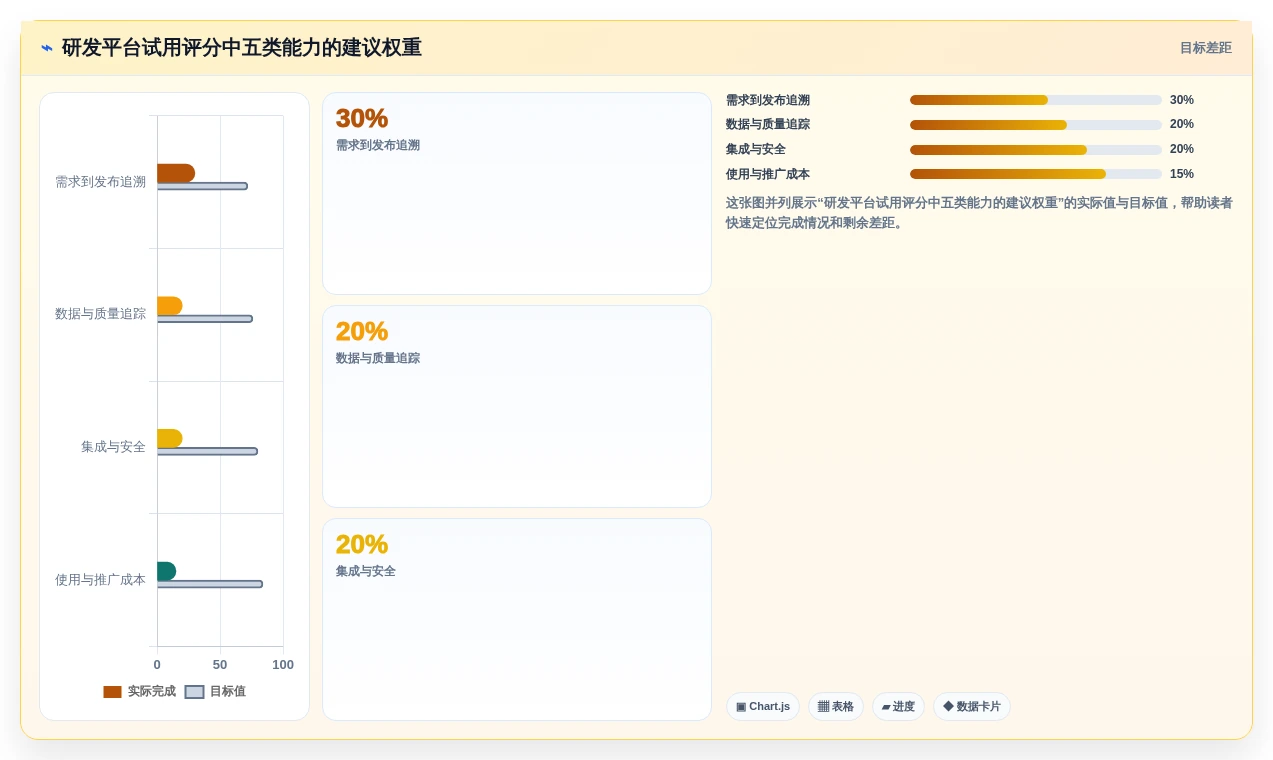Open the 30% 需求到发布追溯 data card

pyautogui.click(x=516, y=194)
